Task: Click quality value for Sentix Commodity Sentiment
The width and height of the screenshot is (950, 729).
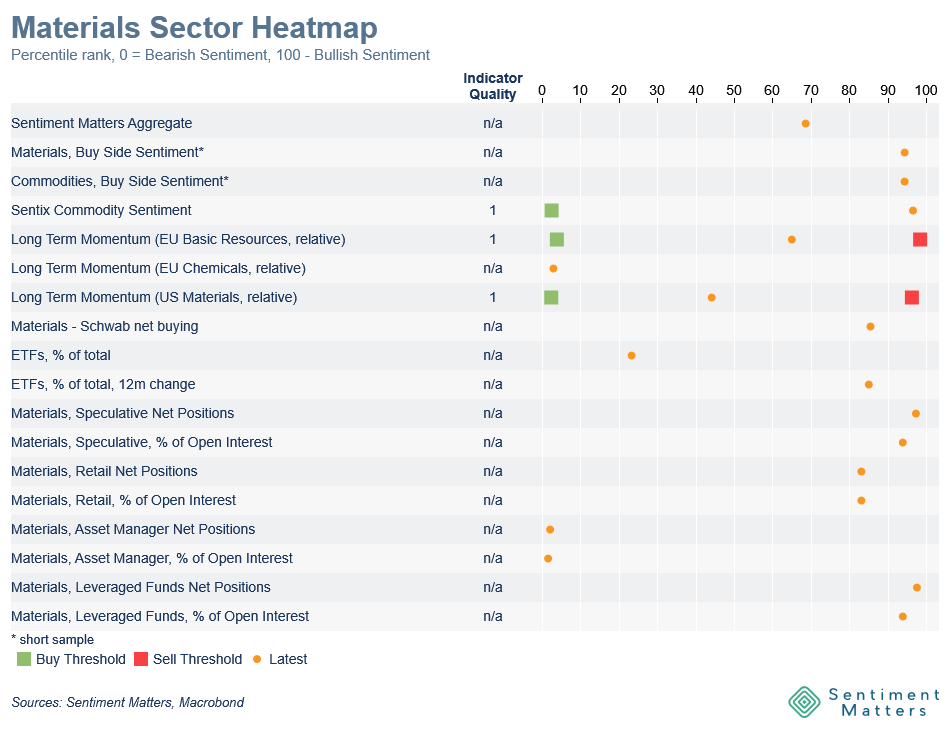Action: [x=492, y=210]
